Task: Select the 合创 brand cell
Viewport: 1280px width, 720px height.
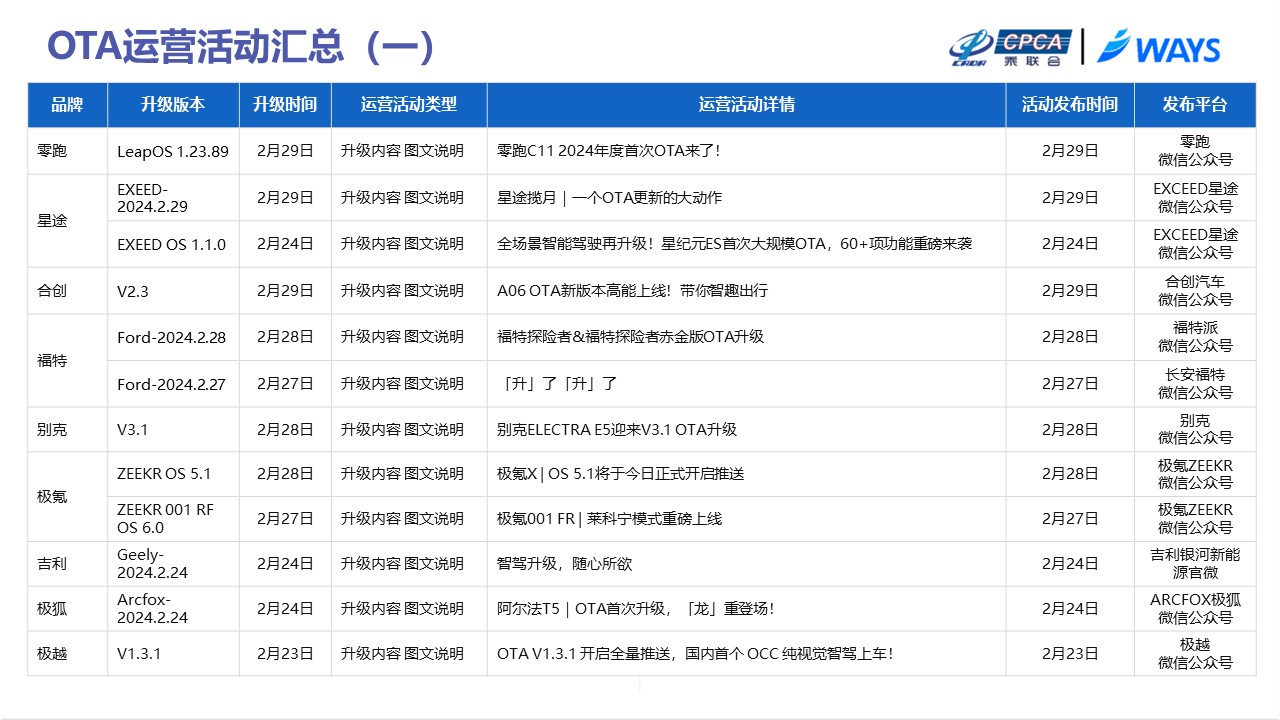Action: coord(67,291)
